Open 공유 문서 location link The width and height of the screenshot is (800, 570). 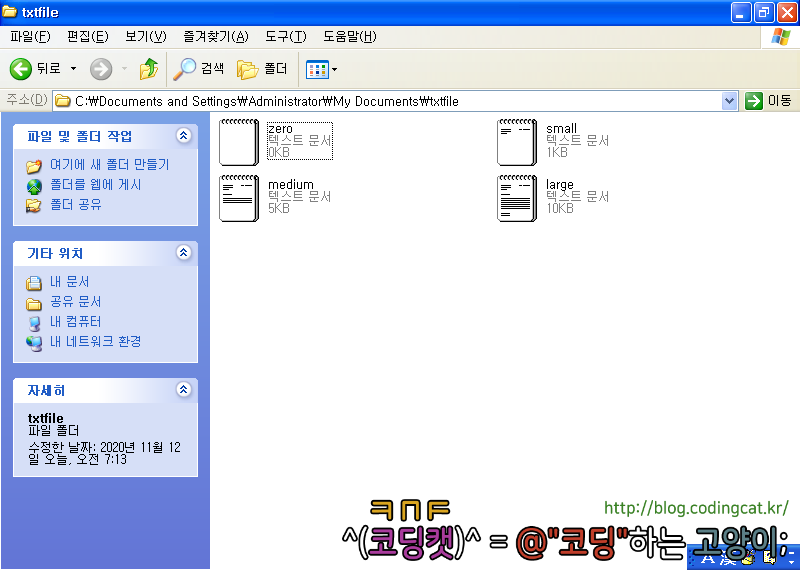tap(76, 302)
